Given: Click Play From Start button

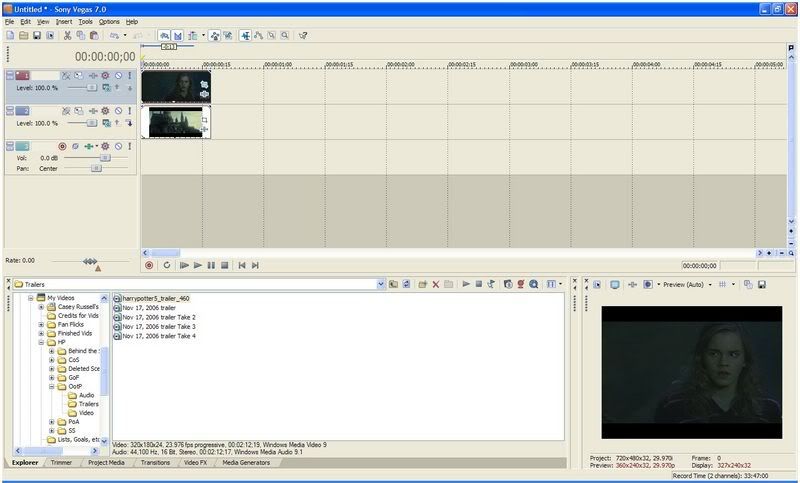Looking at the screenshot, I should point(184,265).
